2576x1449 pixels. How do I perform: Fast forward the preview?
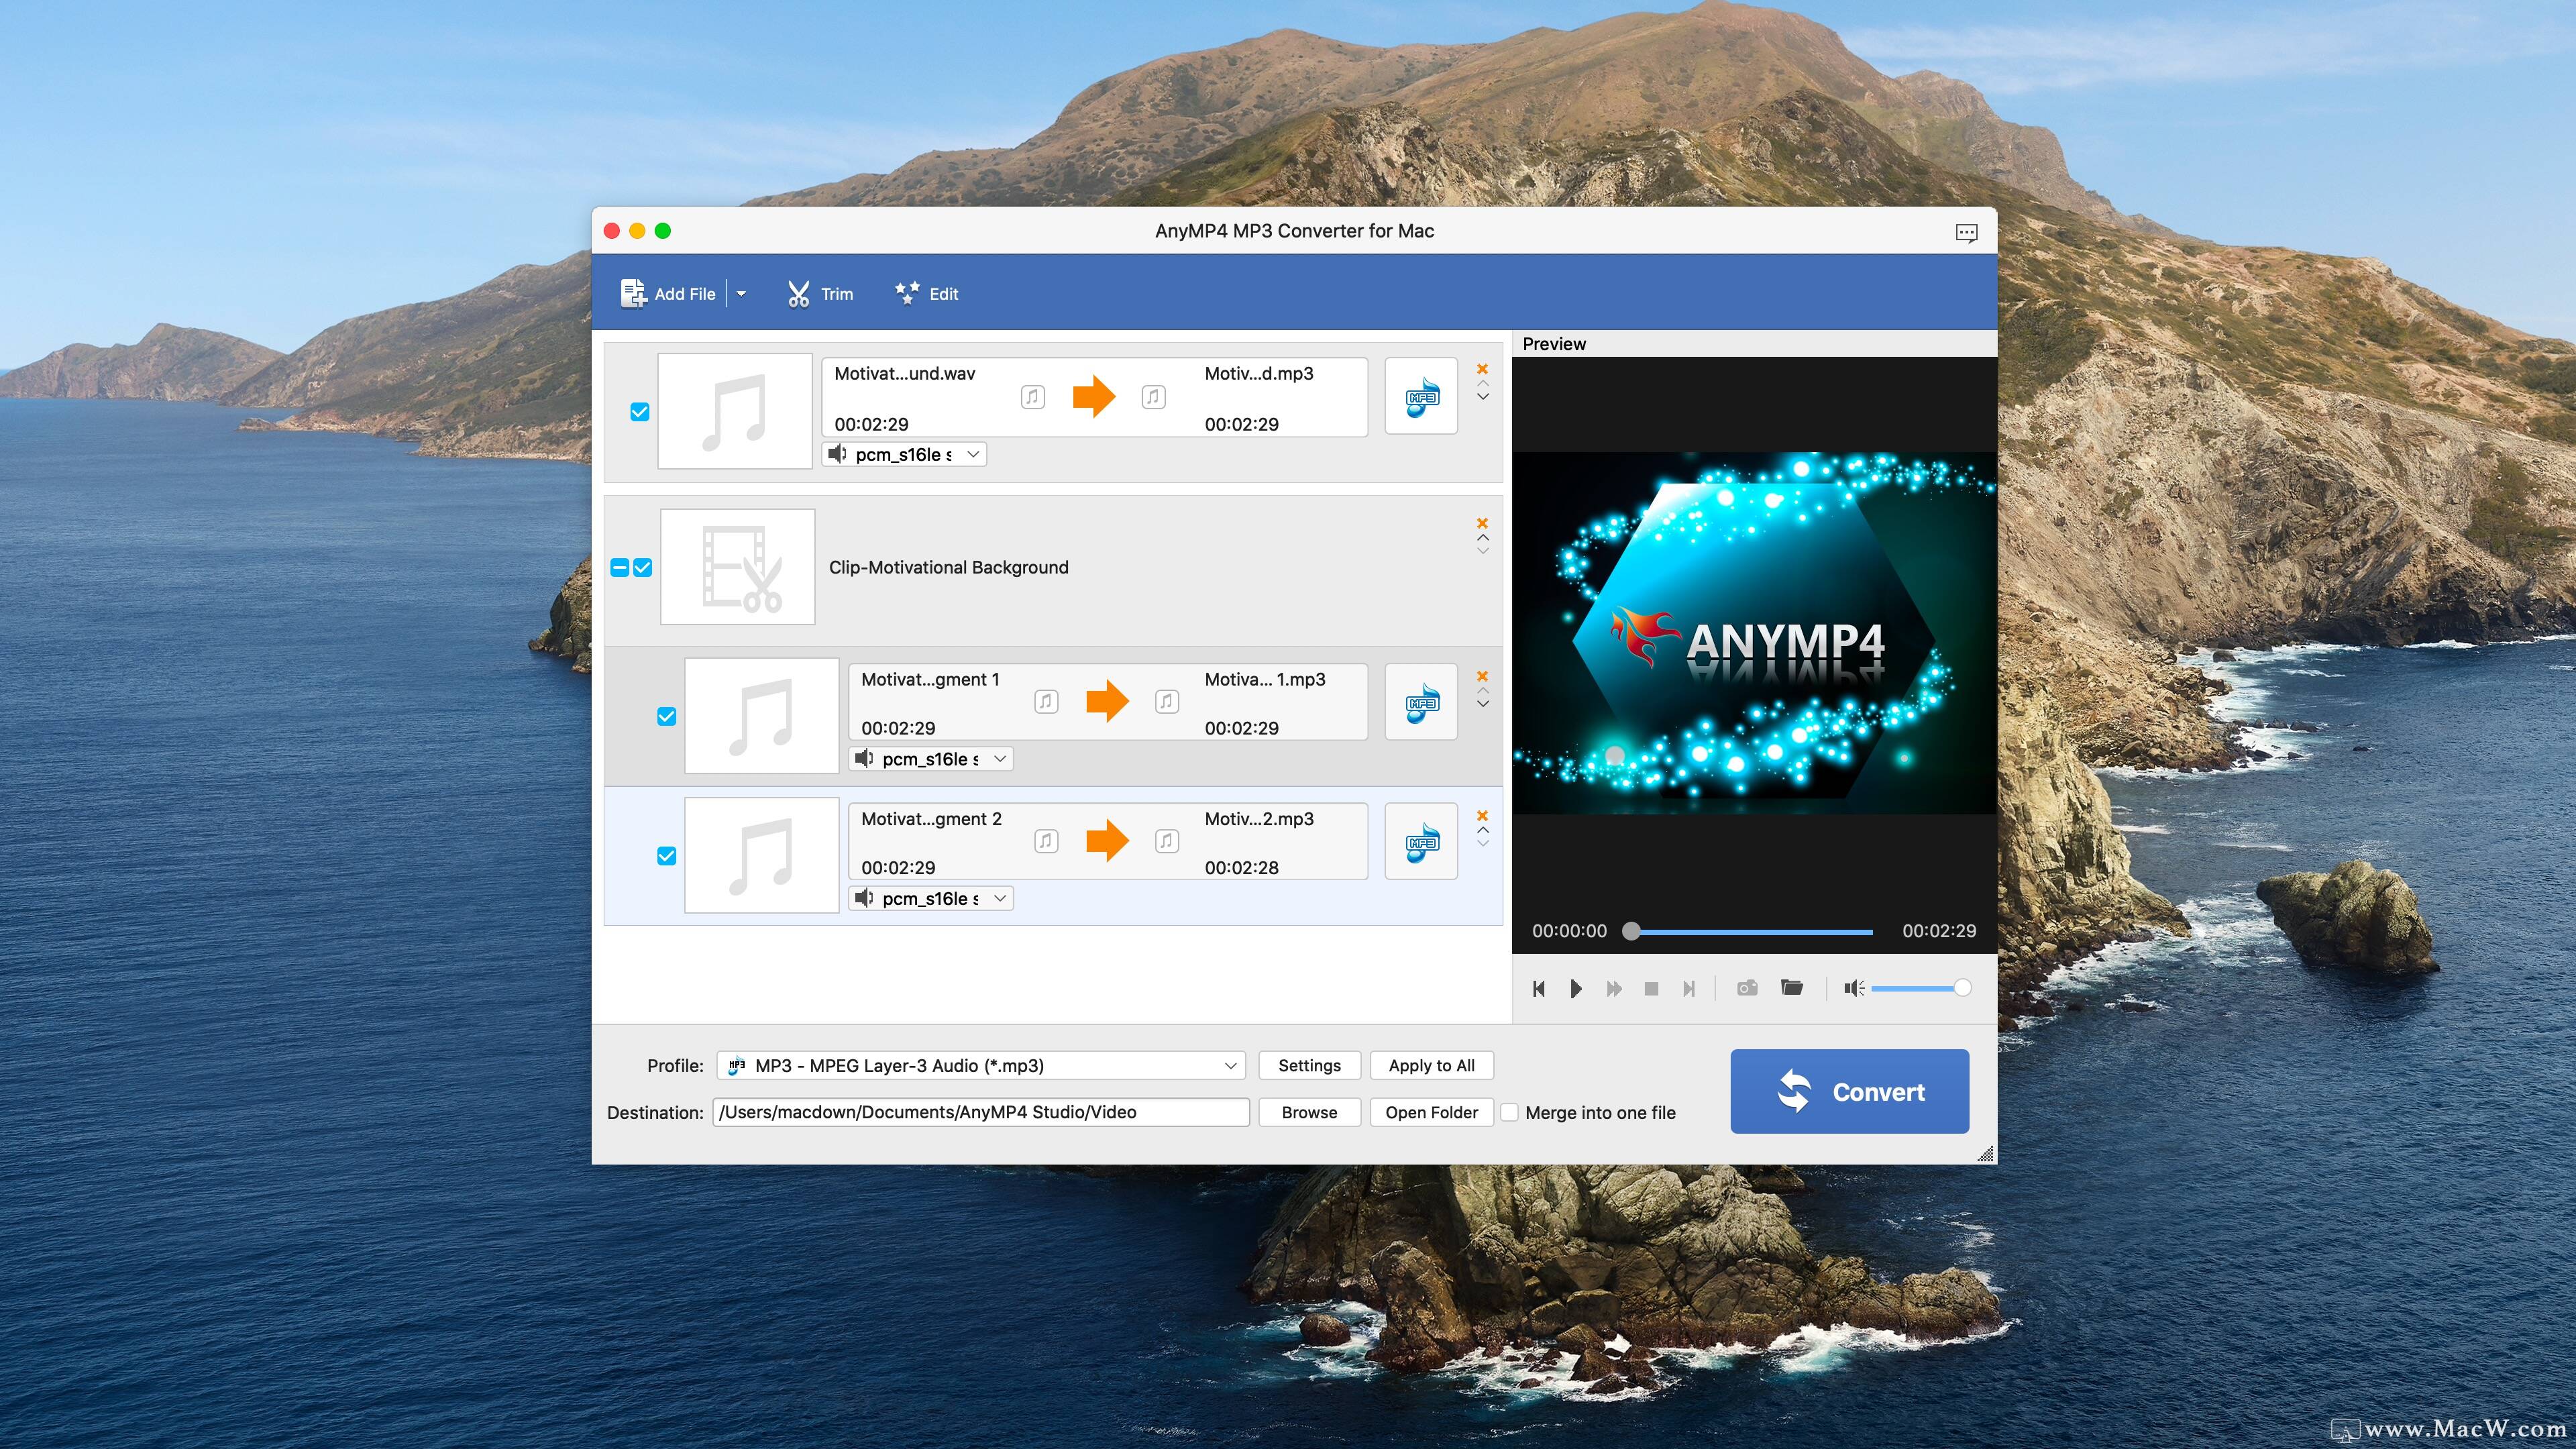[x=1614, y=989]
